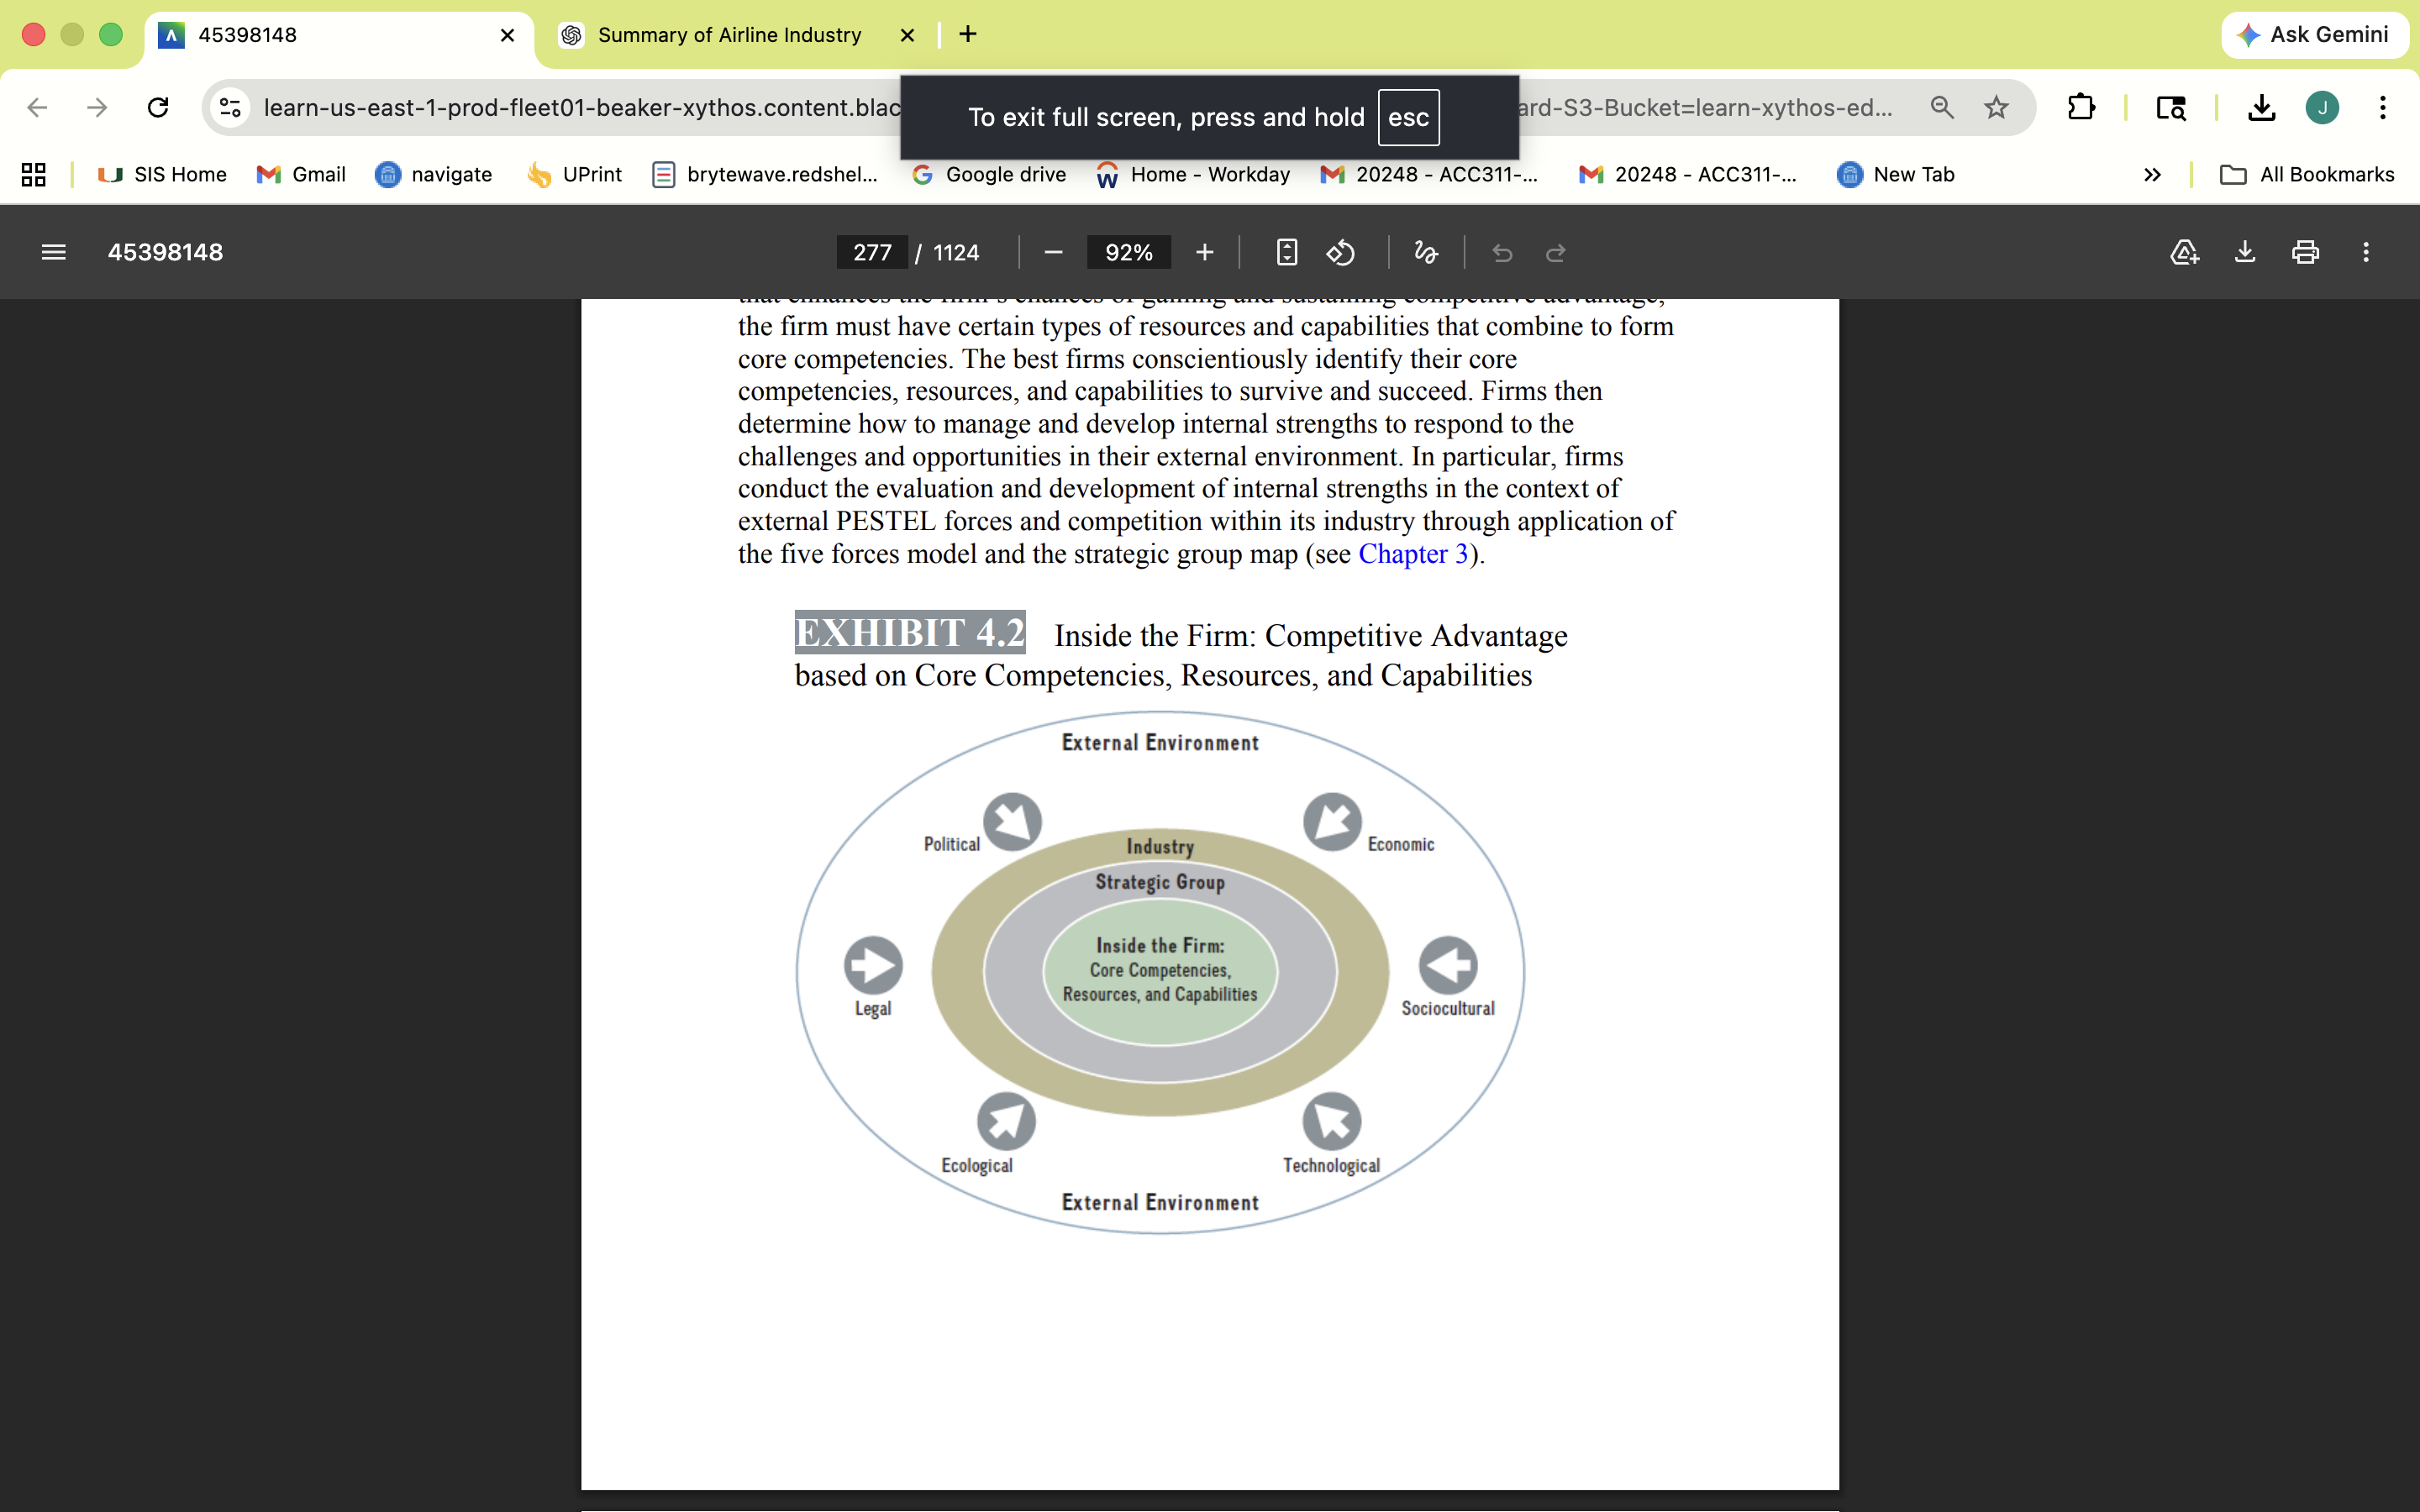Rotate the page counterclockwise
2420x1512 pixels.
(x=1340, y=252)
